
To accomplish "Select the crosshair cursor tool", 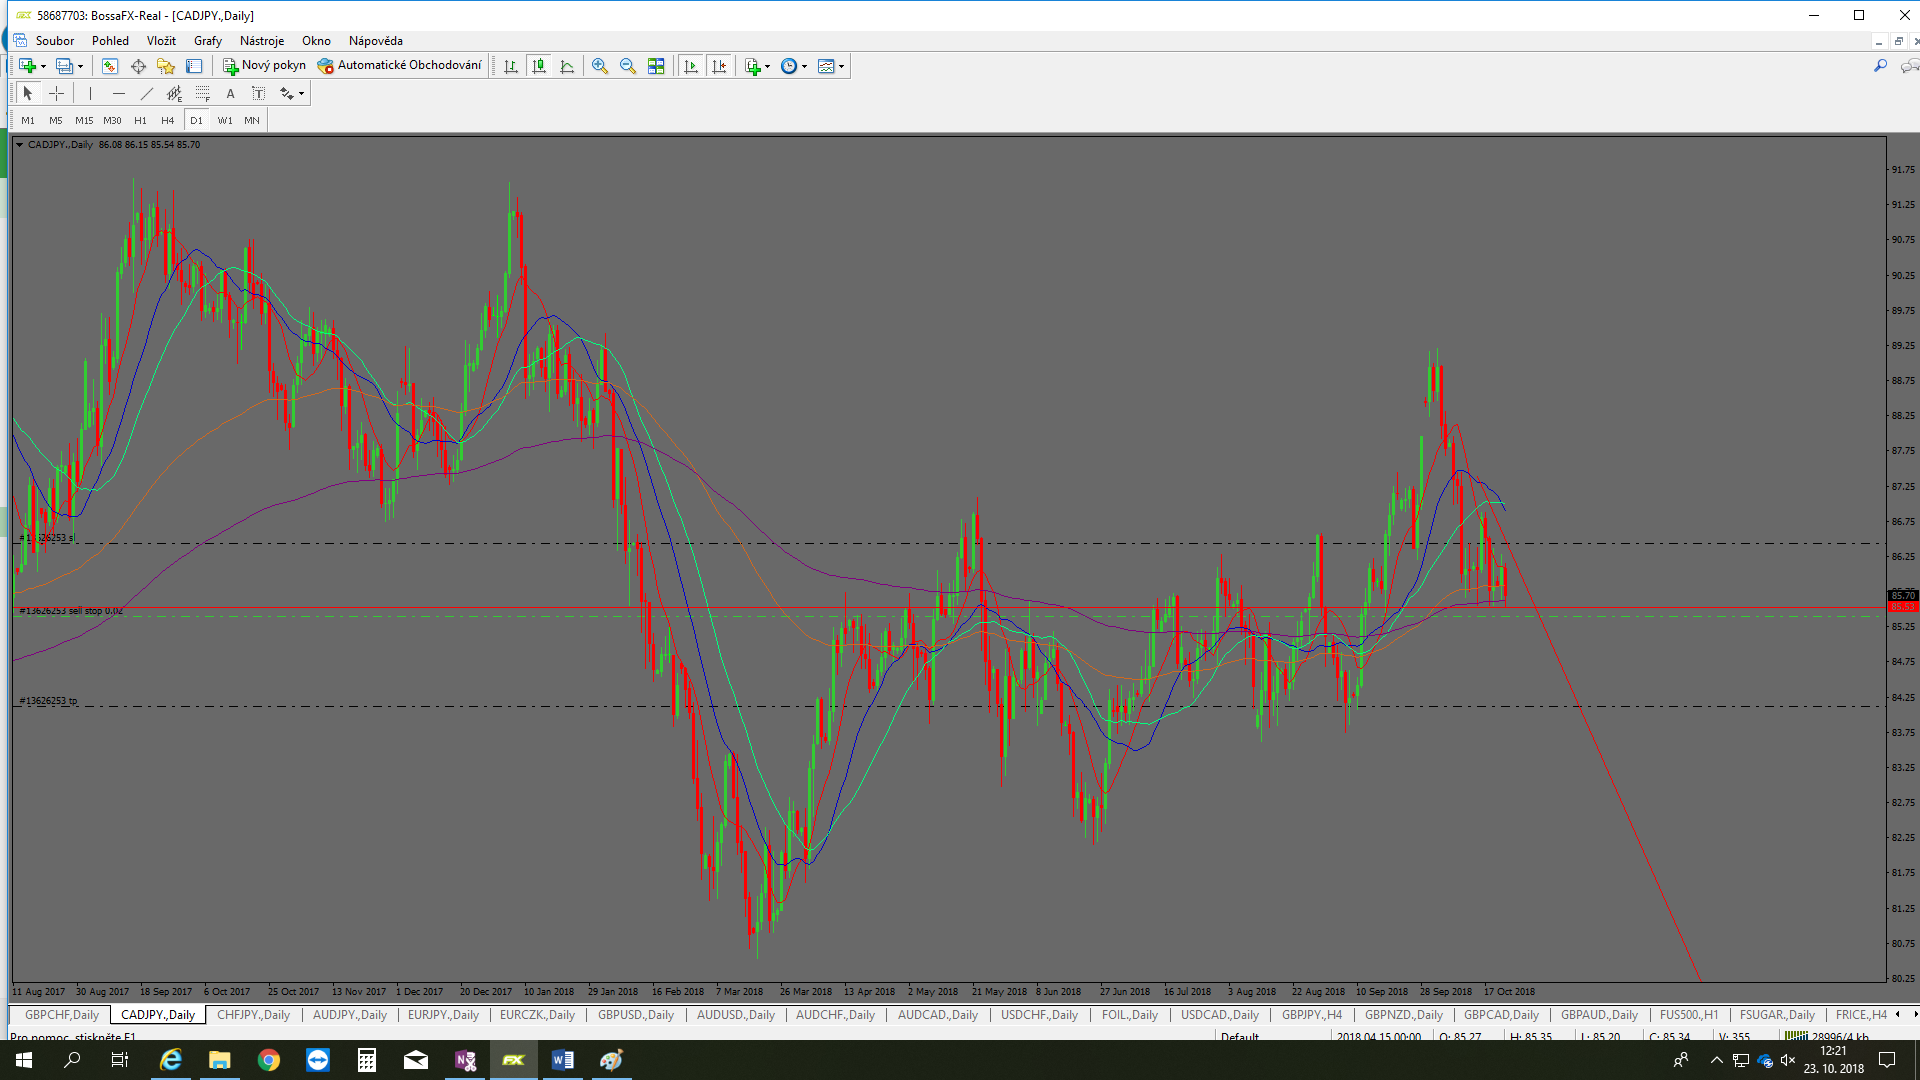I will pos(57,93).
